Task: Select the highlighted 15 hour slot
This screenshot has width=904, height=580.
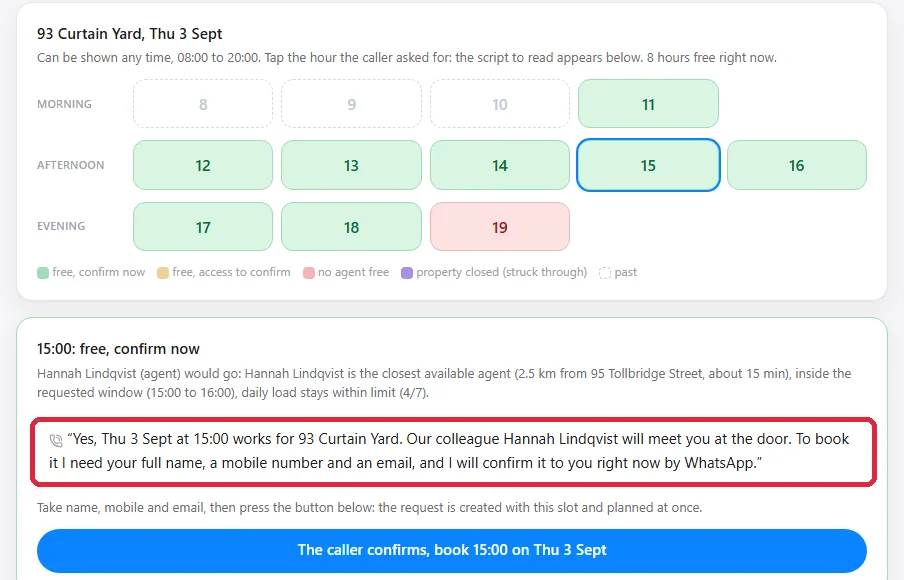Action: coord(648,165)
